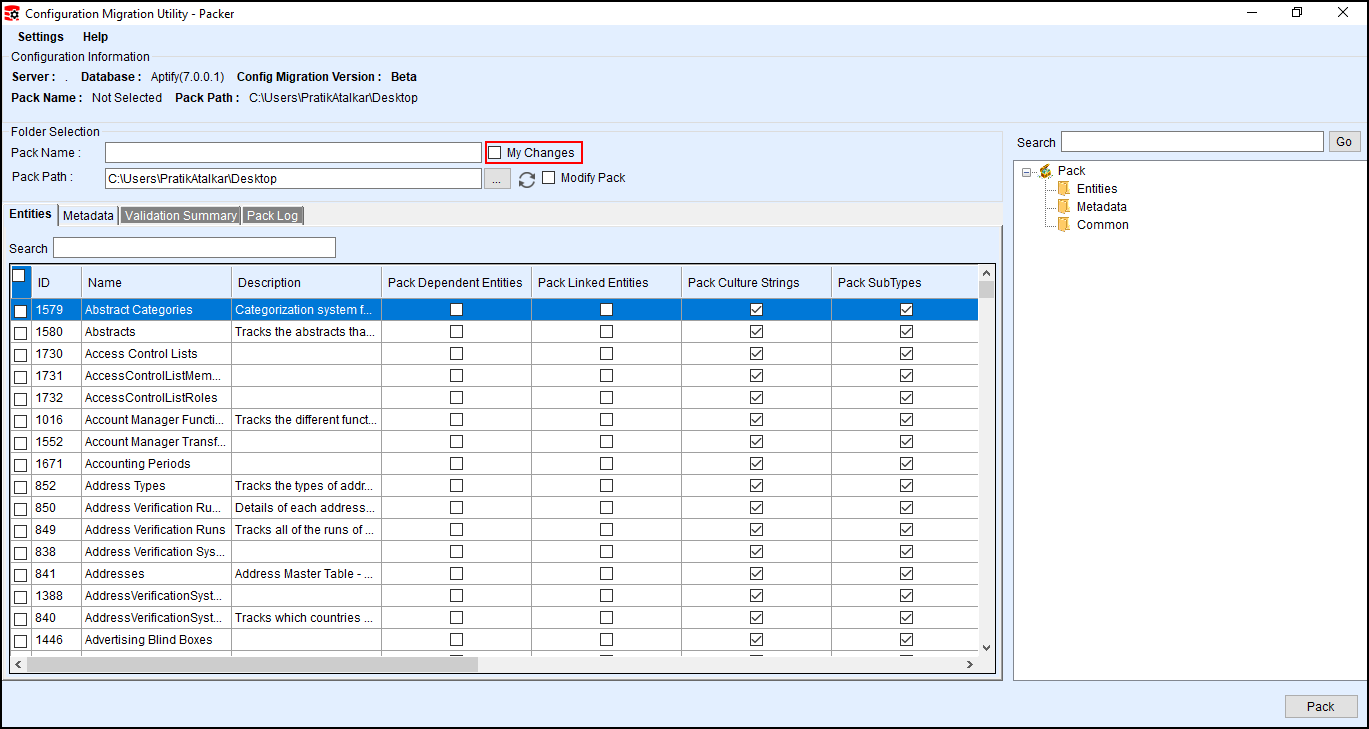Open the Help menu

click(95, 37)
